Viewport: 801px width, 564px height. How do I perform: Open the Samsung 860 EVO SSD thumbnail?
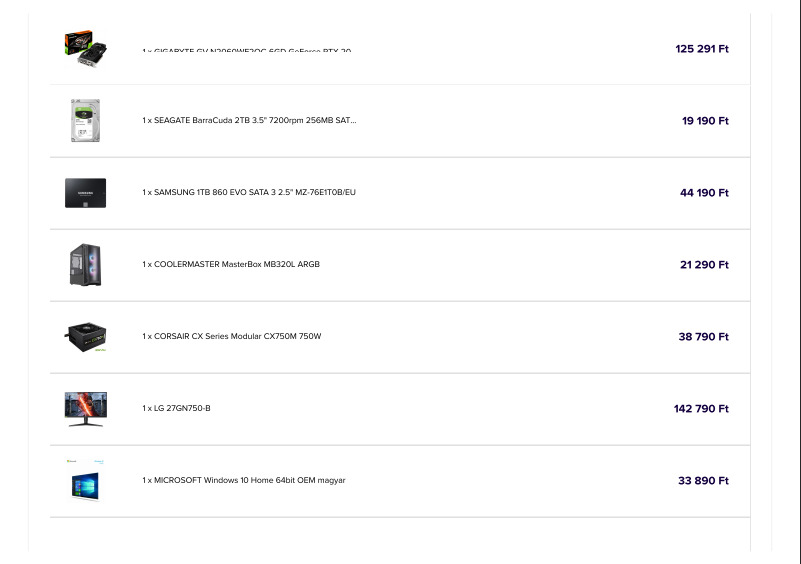[x=85, y=193]
